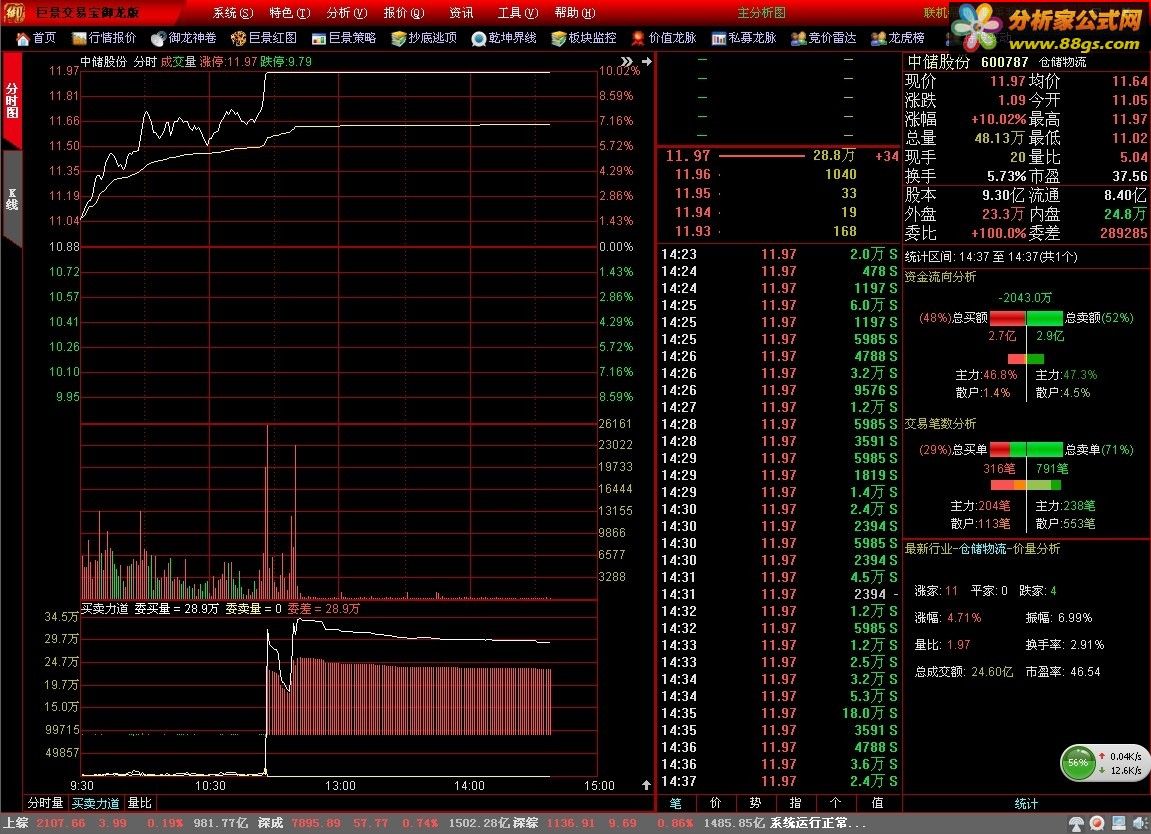Click the speaker sound icon in status bar
Image resolution: width=1151 pixels, height=834 pixels.
click(x=1139, y=824)
